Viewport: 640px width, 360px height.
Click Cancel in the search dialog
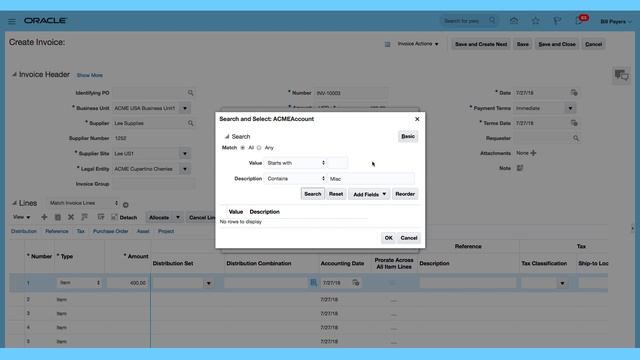[409, 238]
